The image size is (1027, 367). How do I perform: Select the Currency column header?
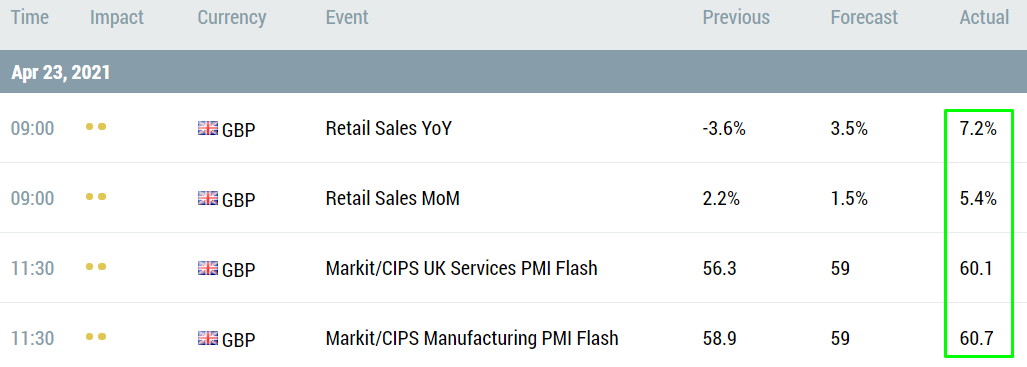(x=232, y=18)
